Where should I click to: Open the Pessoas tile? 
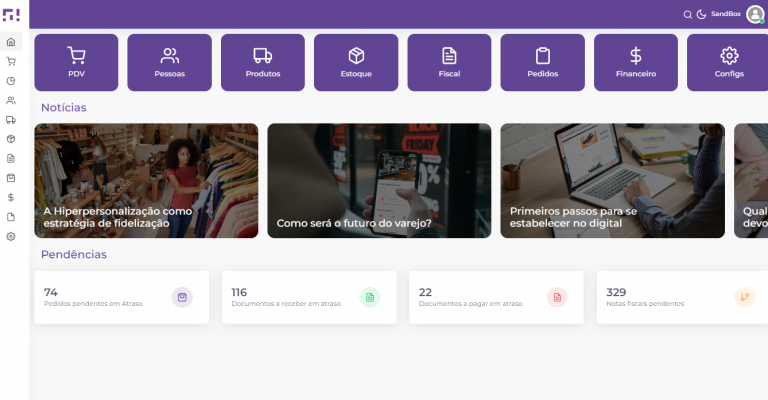click(x=169, y=63)
